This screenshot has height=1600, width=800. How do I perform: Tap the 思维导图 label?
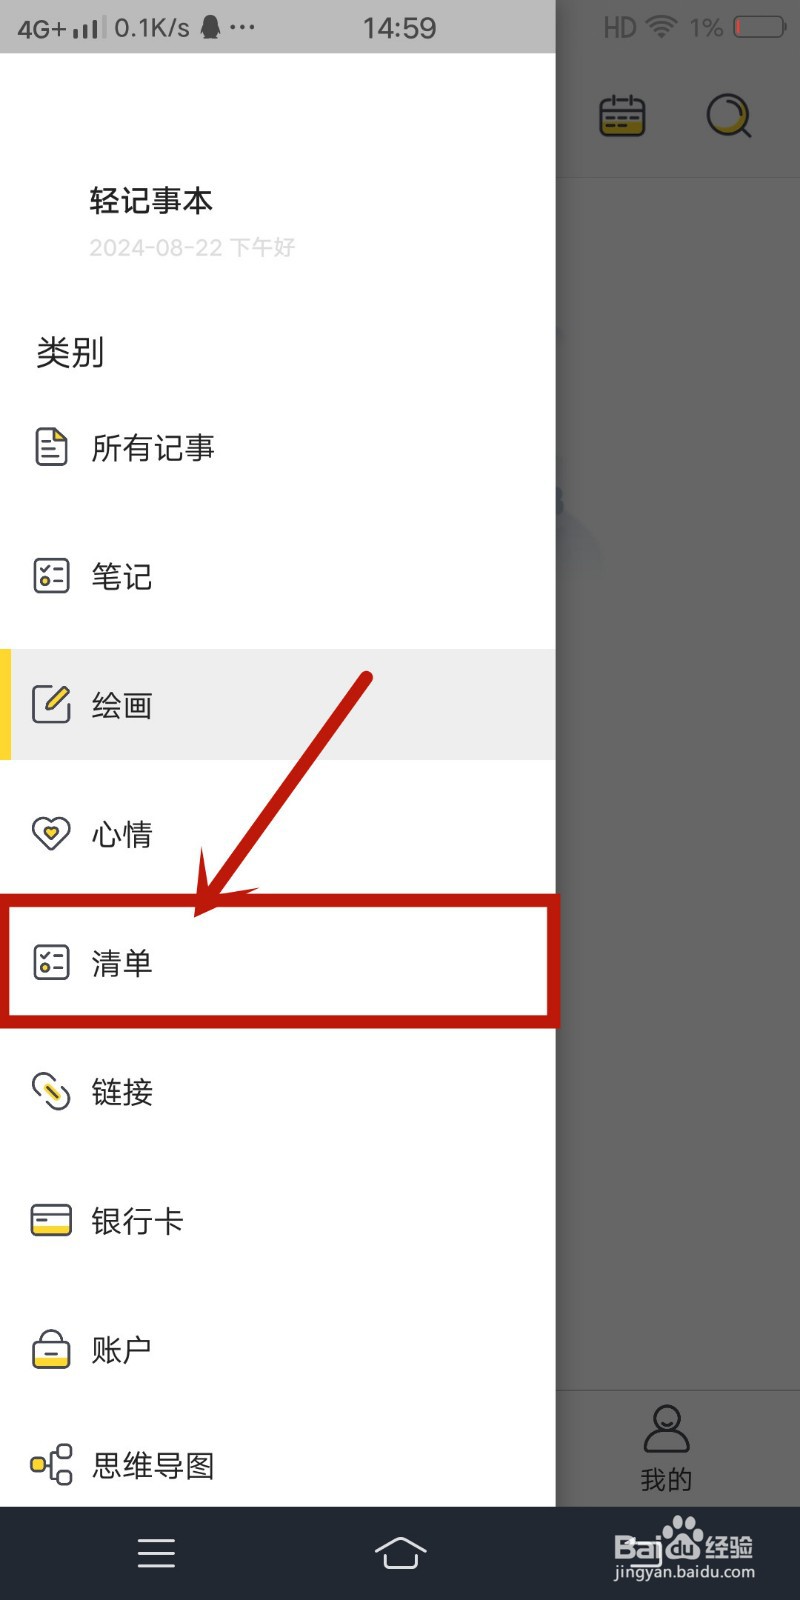click(x=153, y=1466)
